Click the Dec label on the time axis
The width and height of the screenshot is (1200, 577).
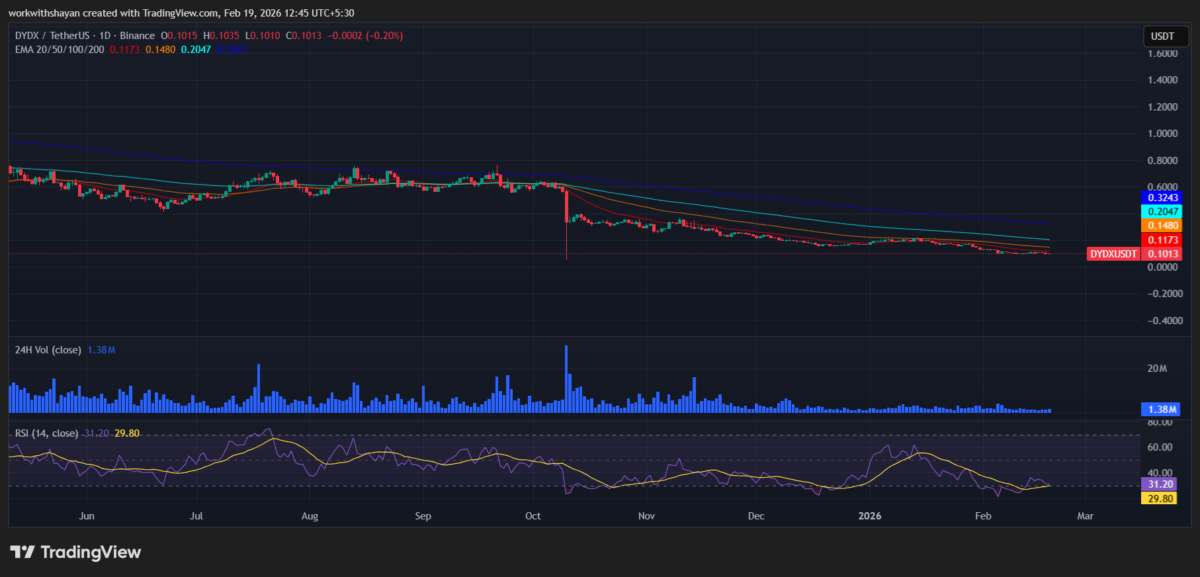coord(756,516)
